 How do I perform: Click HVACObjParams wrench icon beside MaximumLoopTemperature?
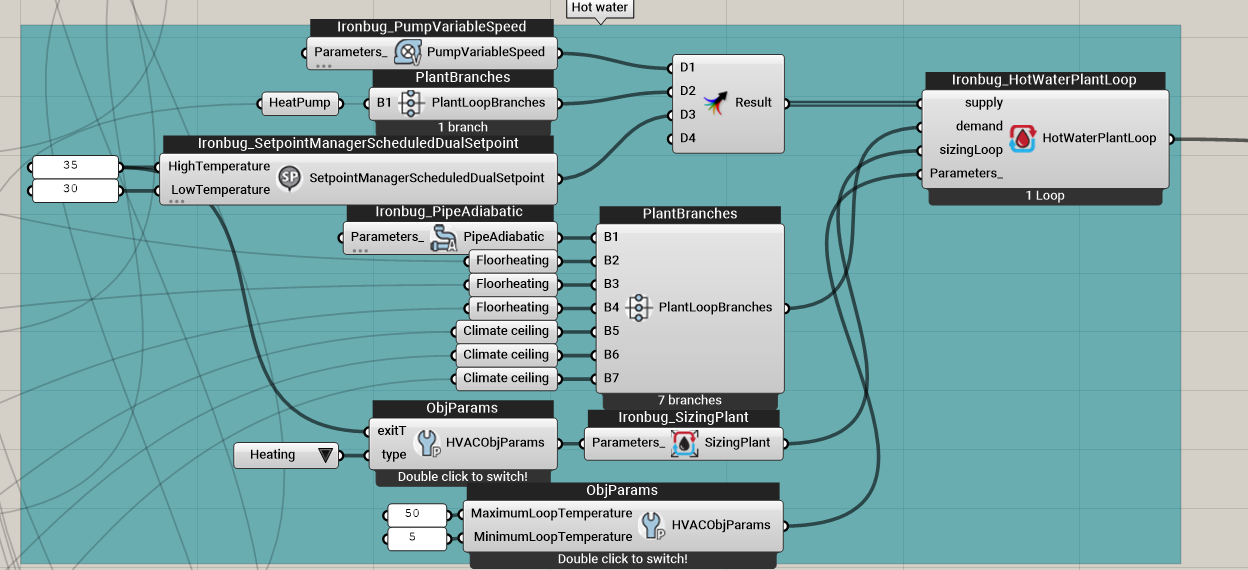click(x=652, y=525)
